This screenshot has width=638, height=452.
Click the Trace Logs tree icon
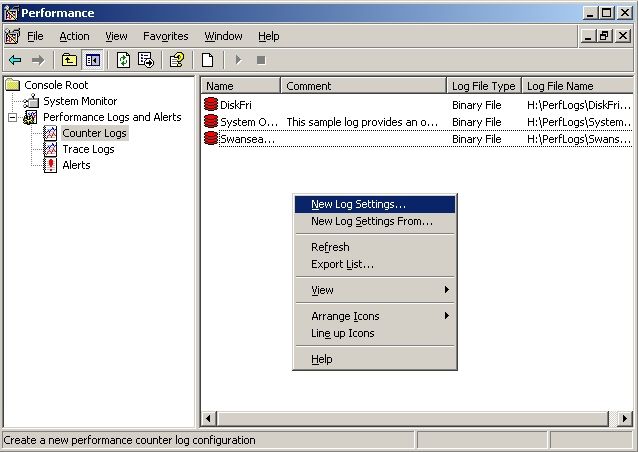point(50,149)
